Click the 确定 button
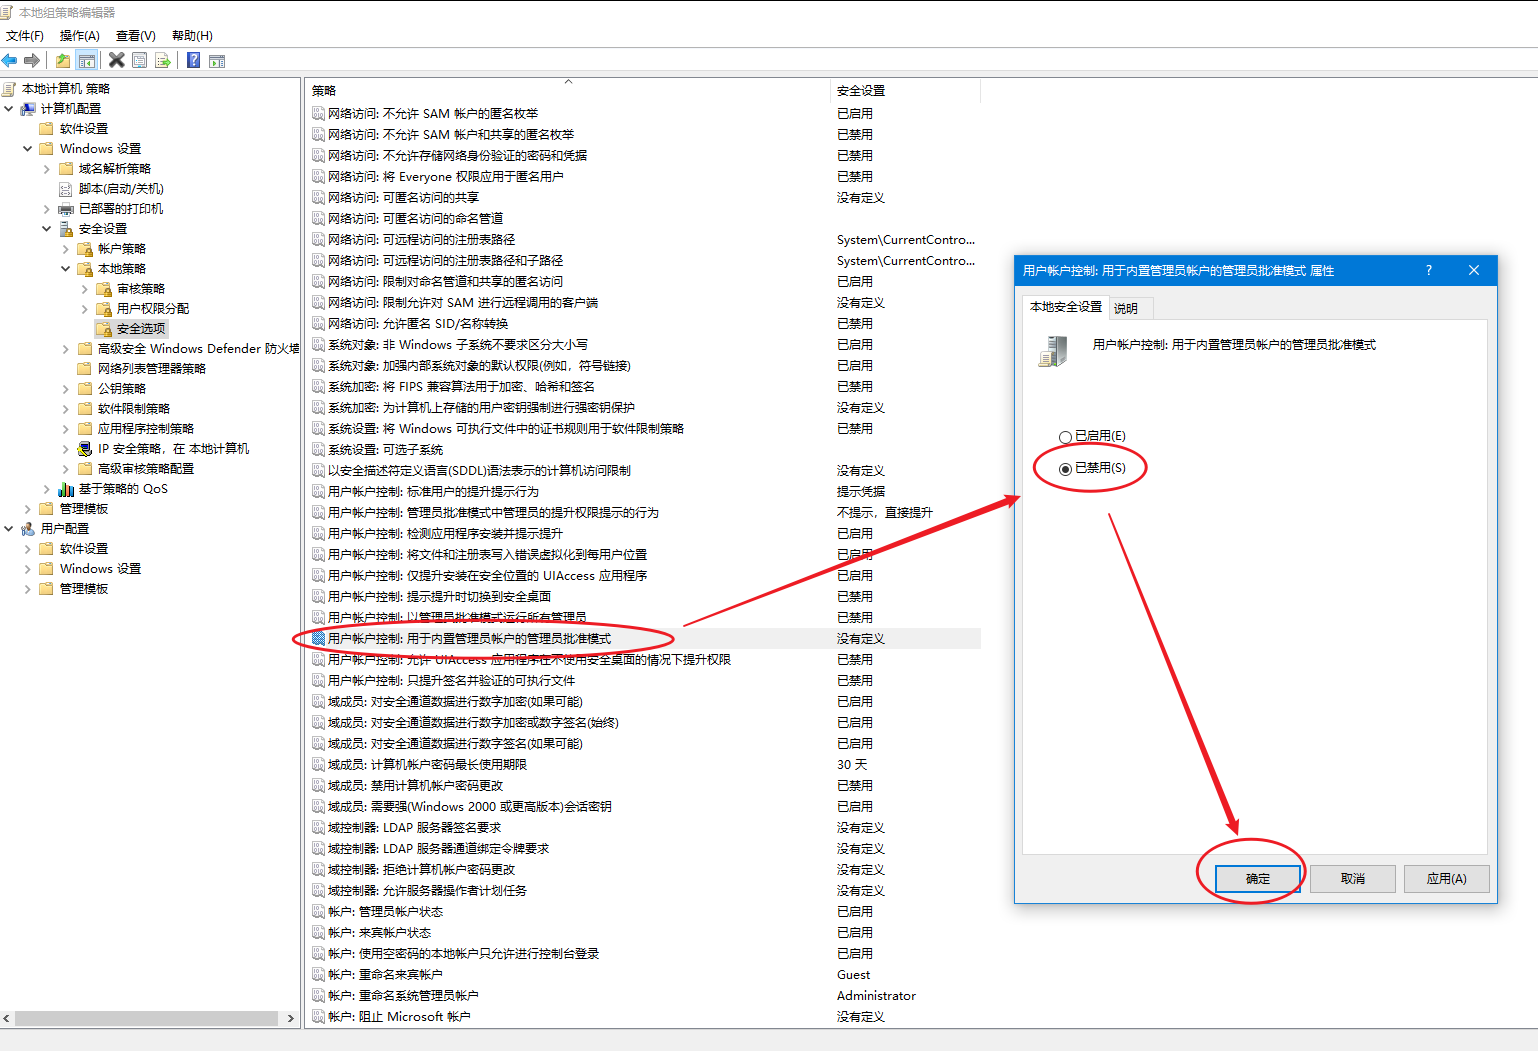This screenshot has width=1538, height=1051. pyautogui.click(x=1257, y=879)
